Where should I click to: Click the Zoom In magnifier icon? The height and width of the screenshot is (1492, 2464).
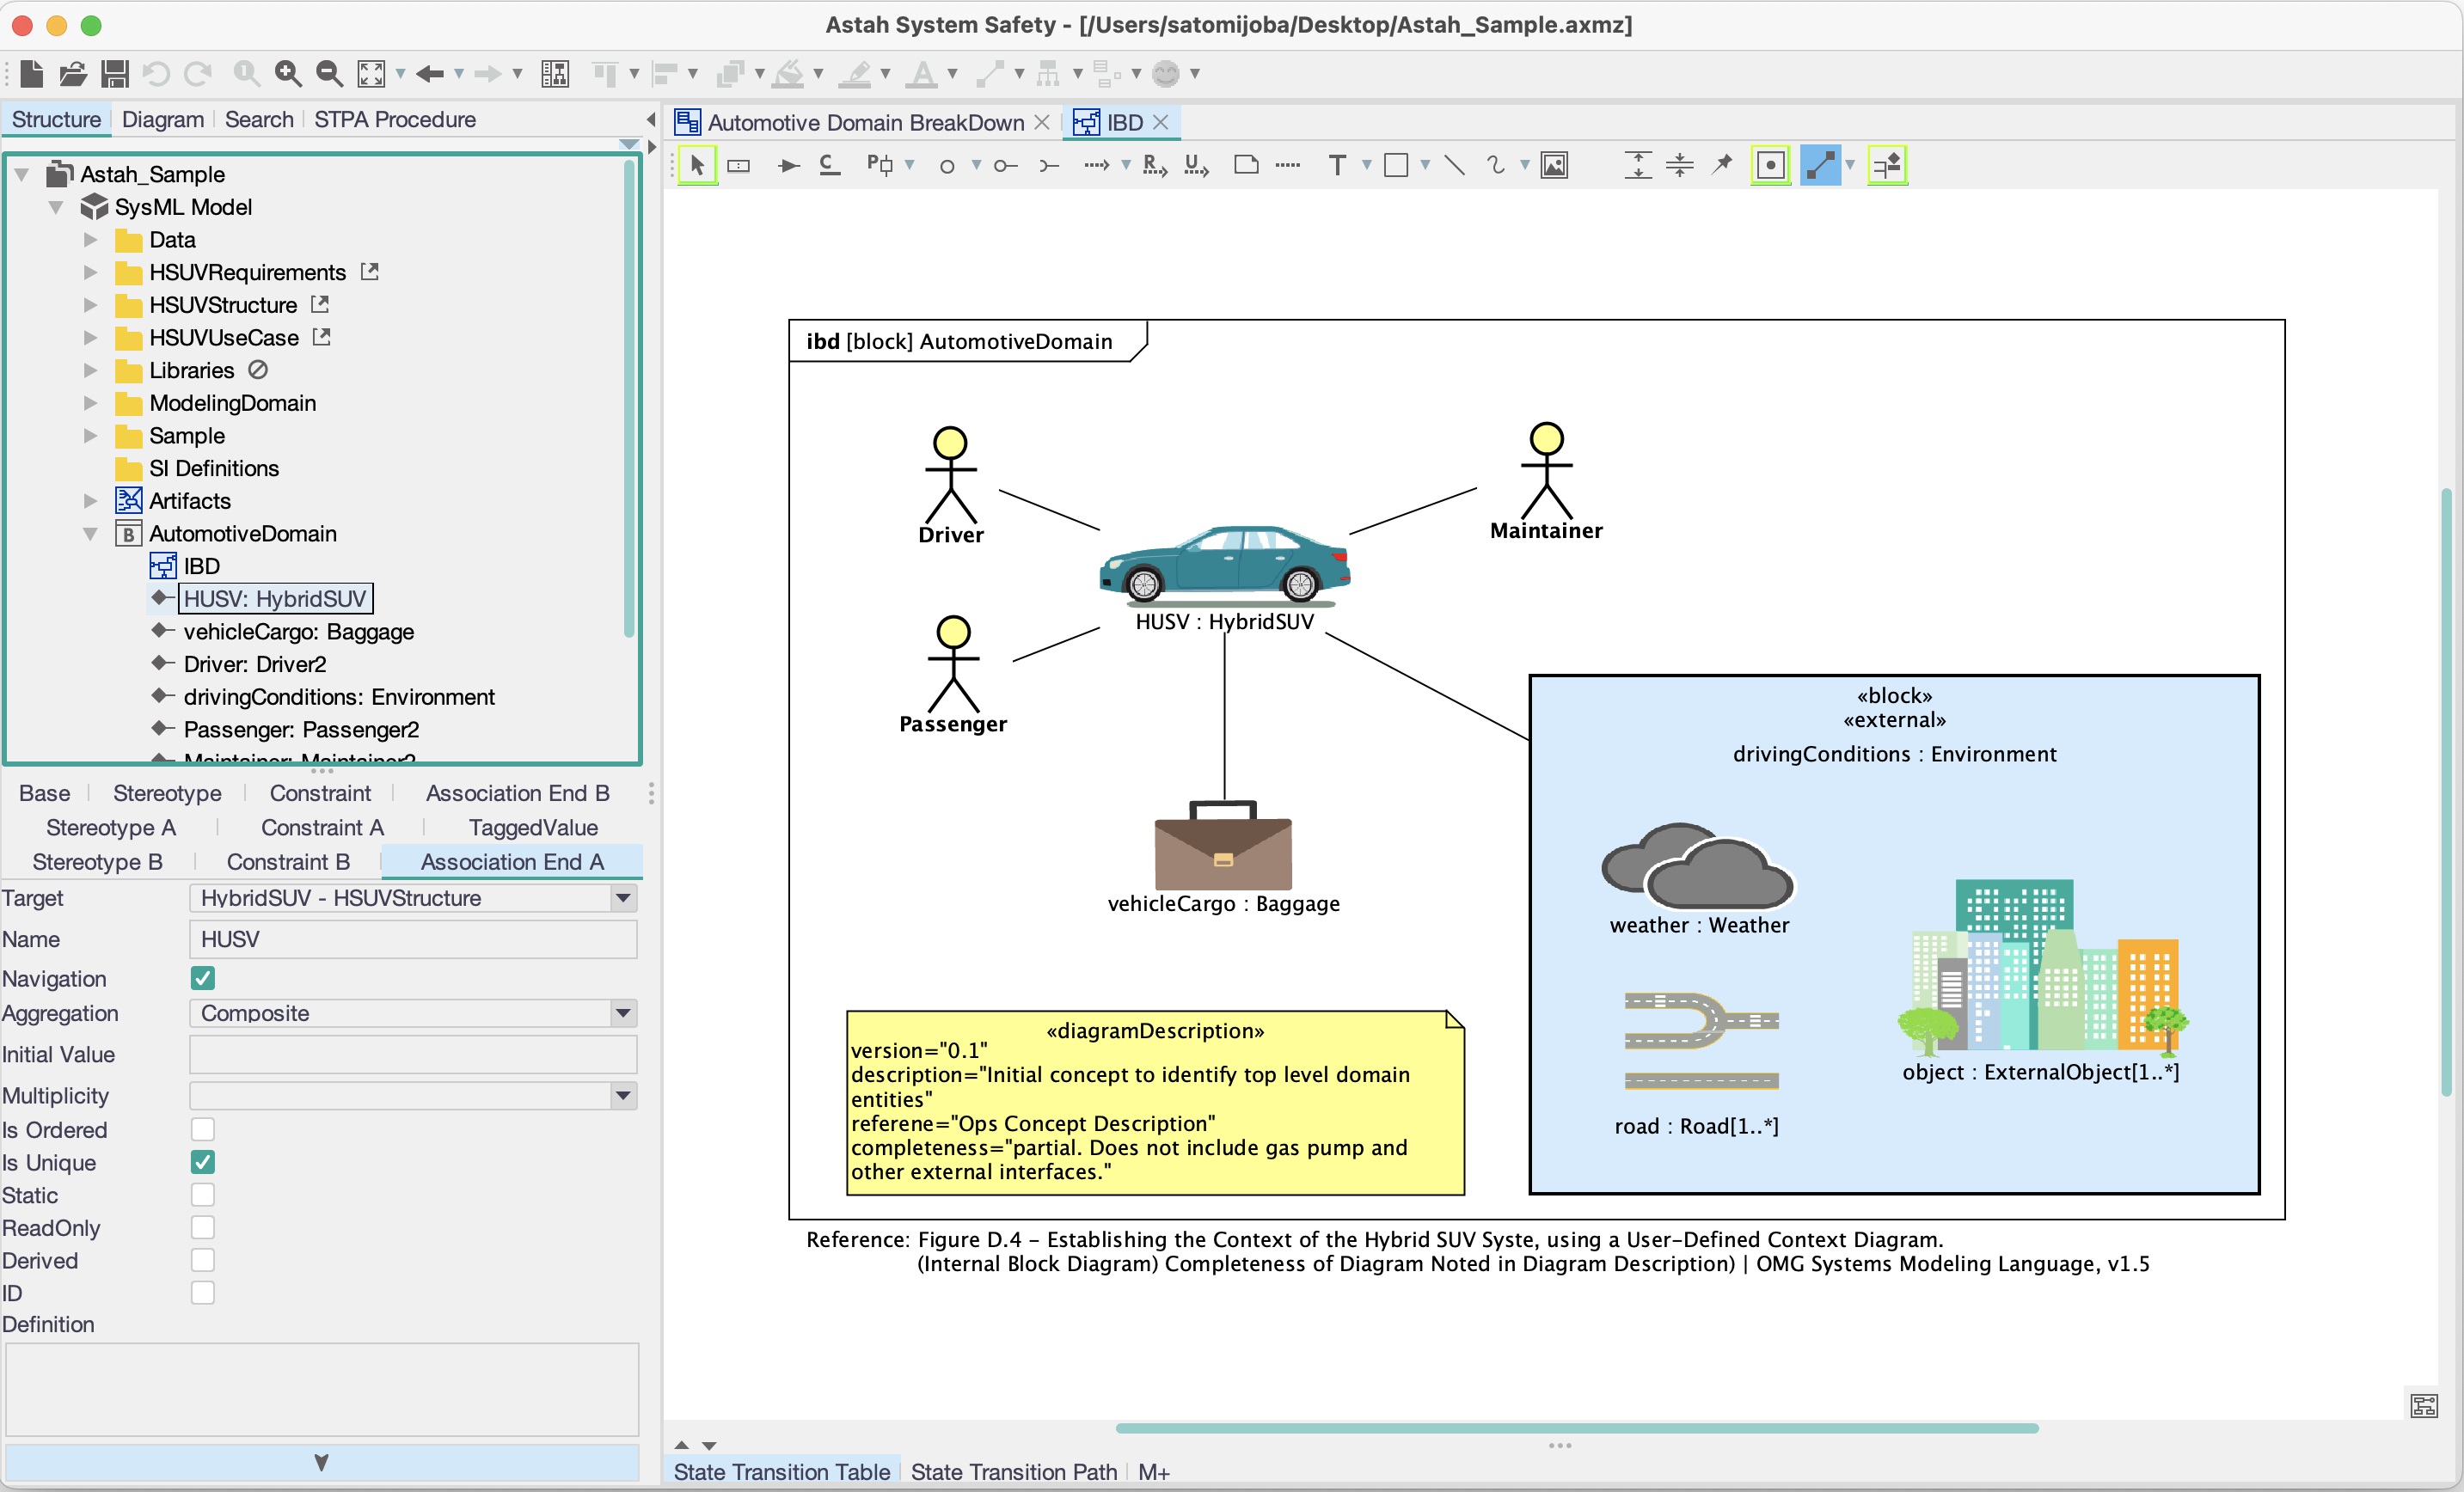288,73
